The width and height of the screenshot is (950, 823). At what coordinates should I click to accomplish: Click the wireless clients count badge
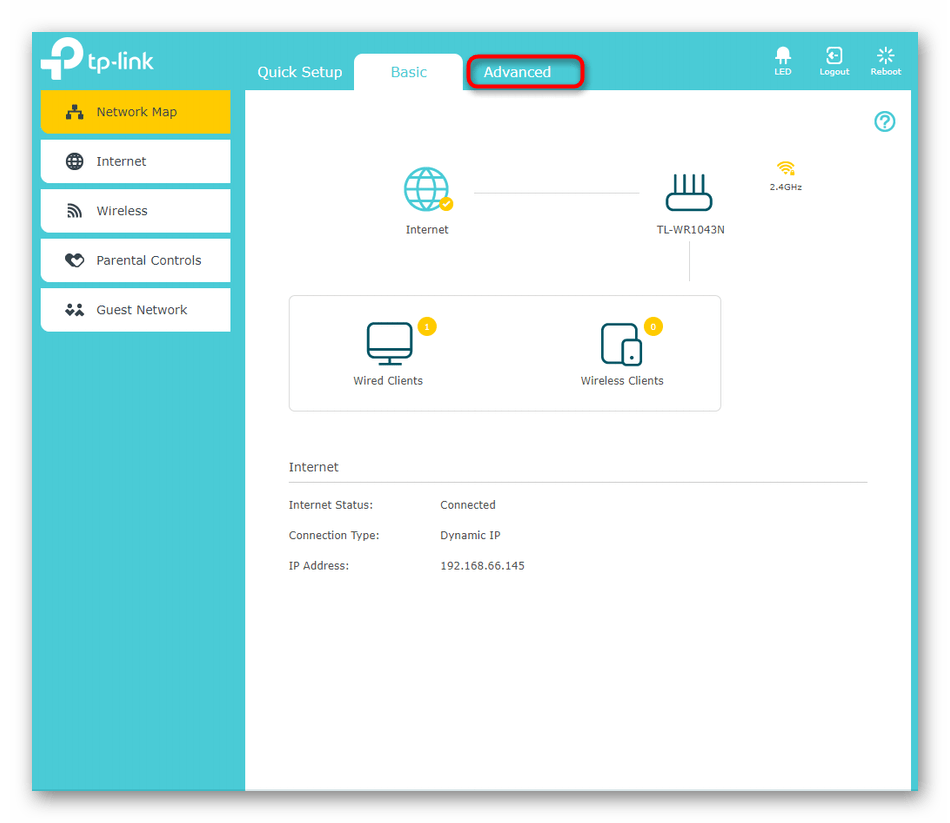click(654, 326)
